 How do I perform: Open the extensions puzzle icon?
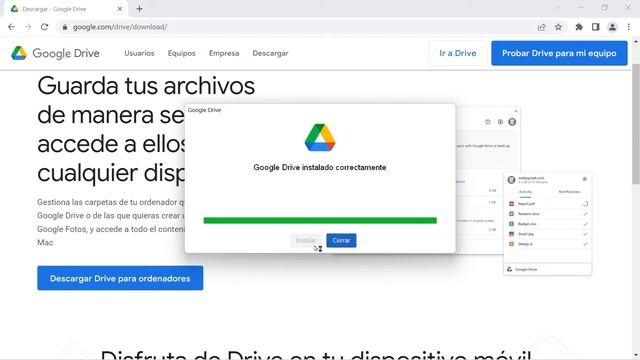(x=579, y=27)
